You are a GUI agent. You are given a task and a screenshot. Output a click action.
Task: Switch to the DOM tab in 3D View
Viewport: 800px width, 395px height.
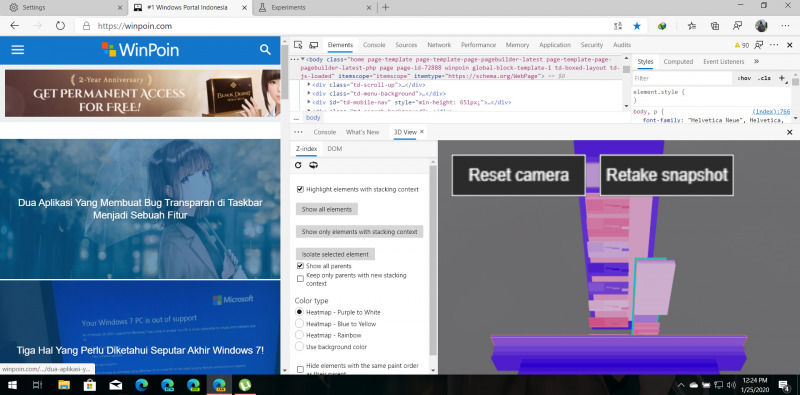(335, 149)
